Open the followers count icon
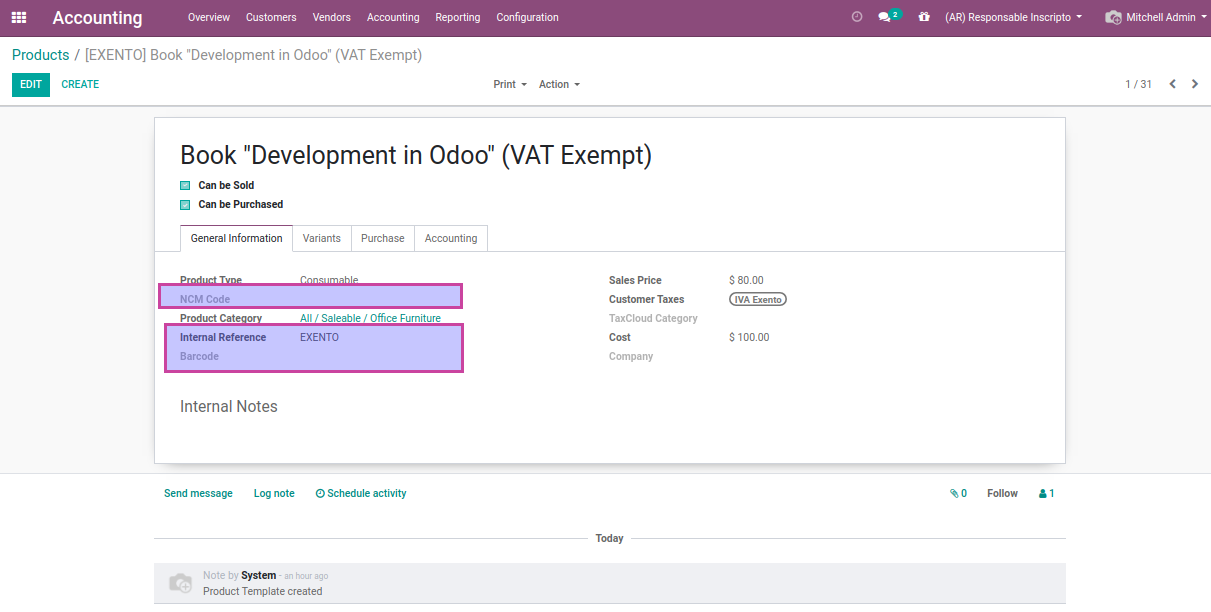The image size is (1211, 612). (x=1047, y=493)
